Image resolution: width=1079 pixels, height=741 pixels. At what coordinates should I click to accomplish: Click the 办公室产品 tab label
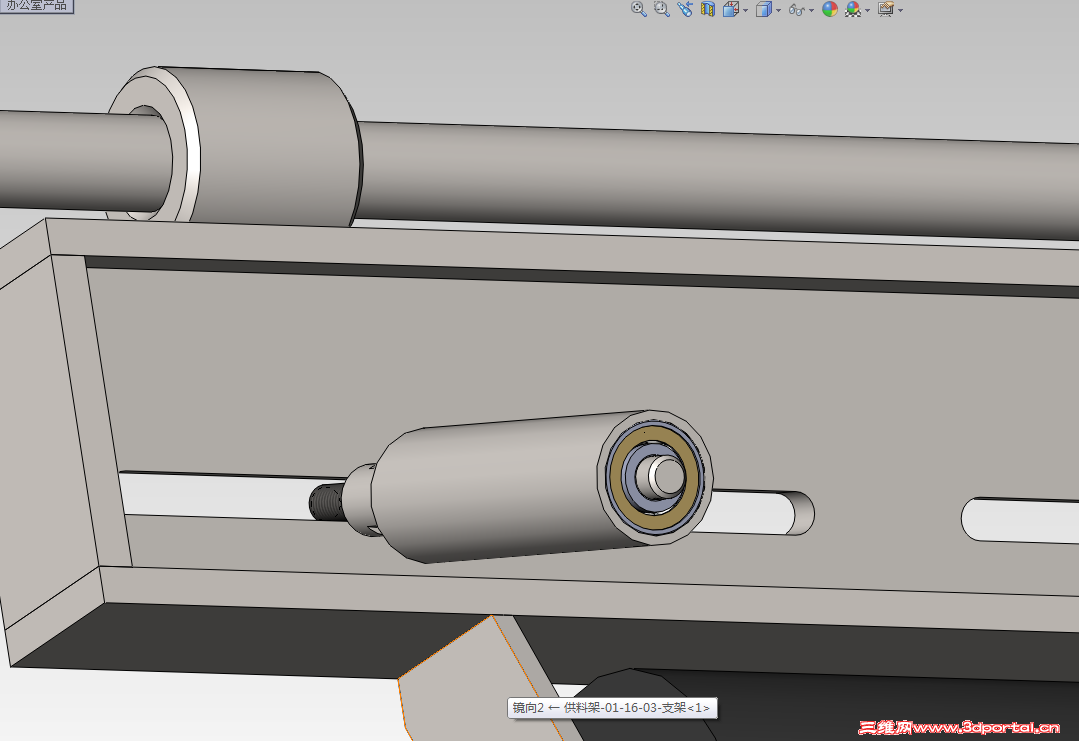click(36, 6)
